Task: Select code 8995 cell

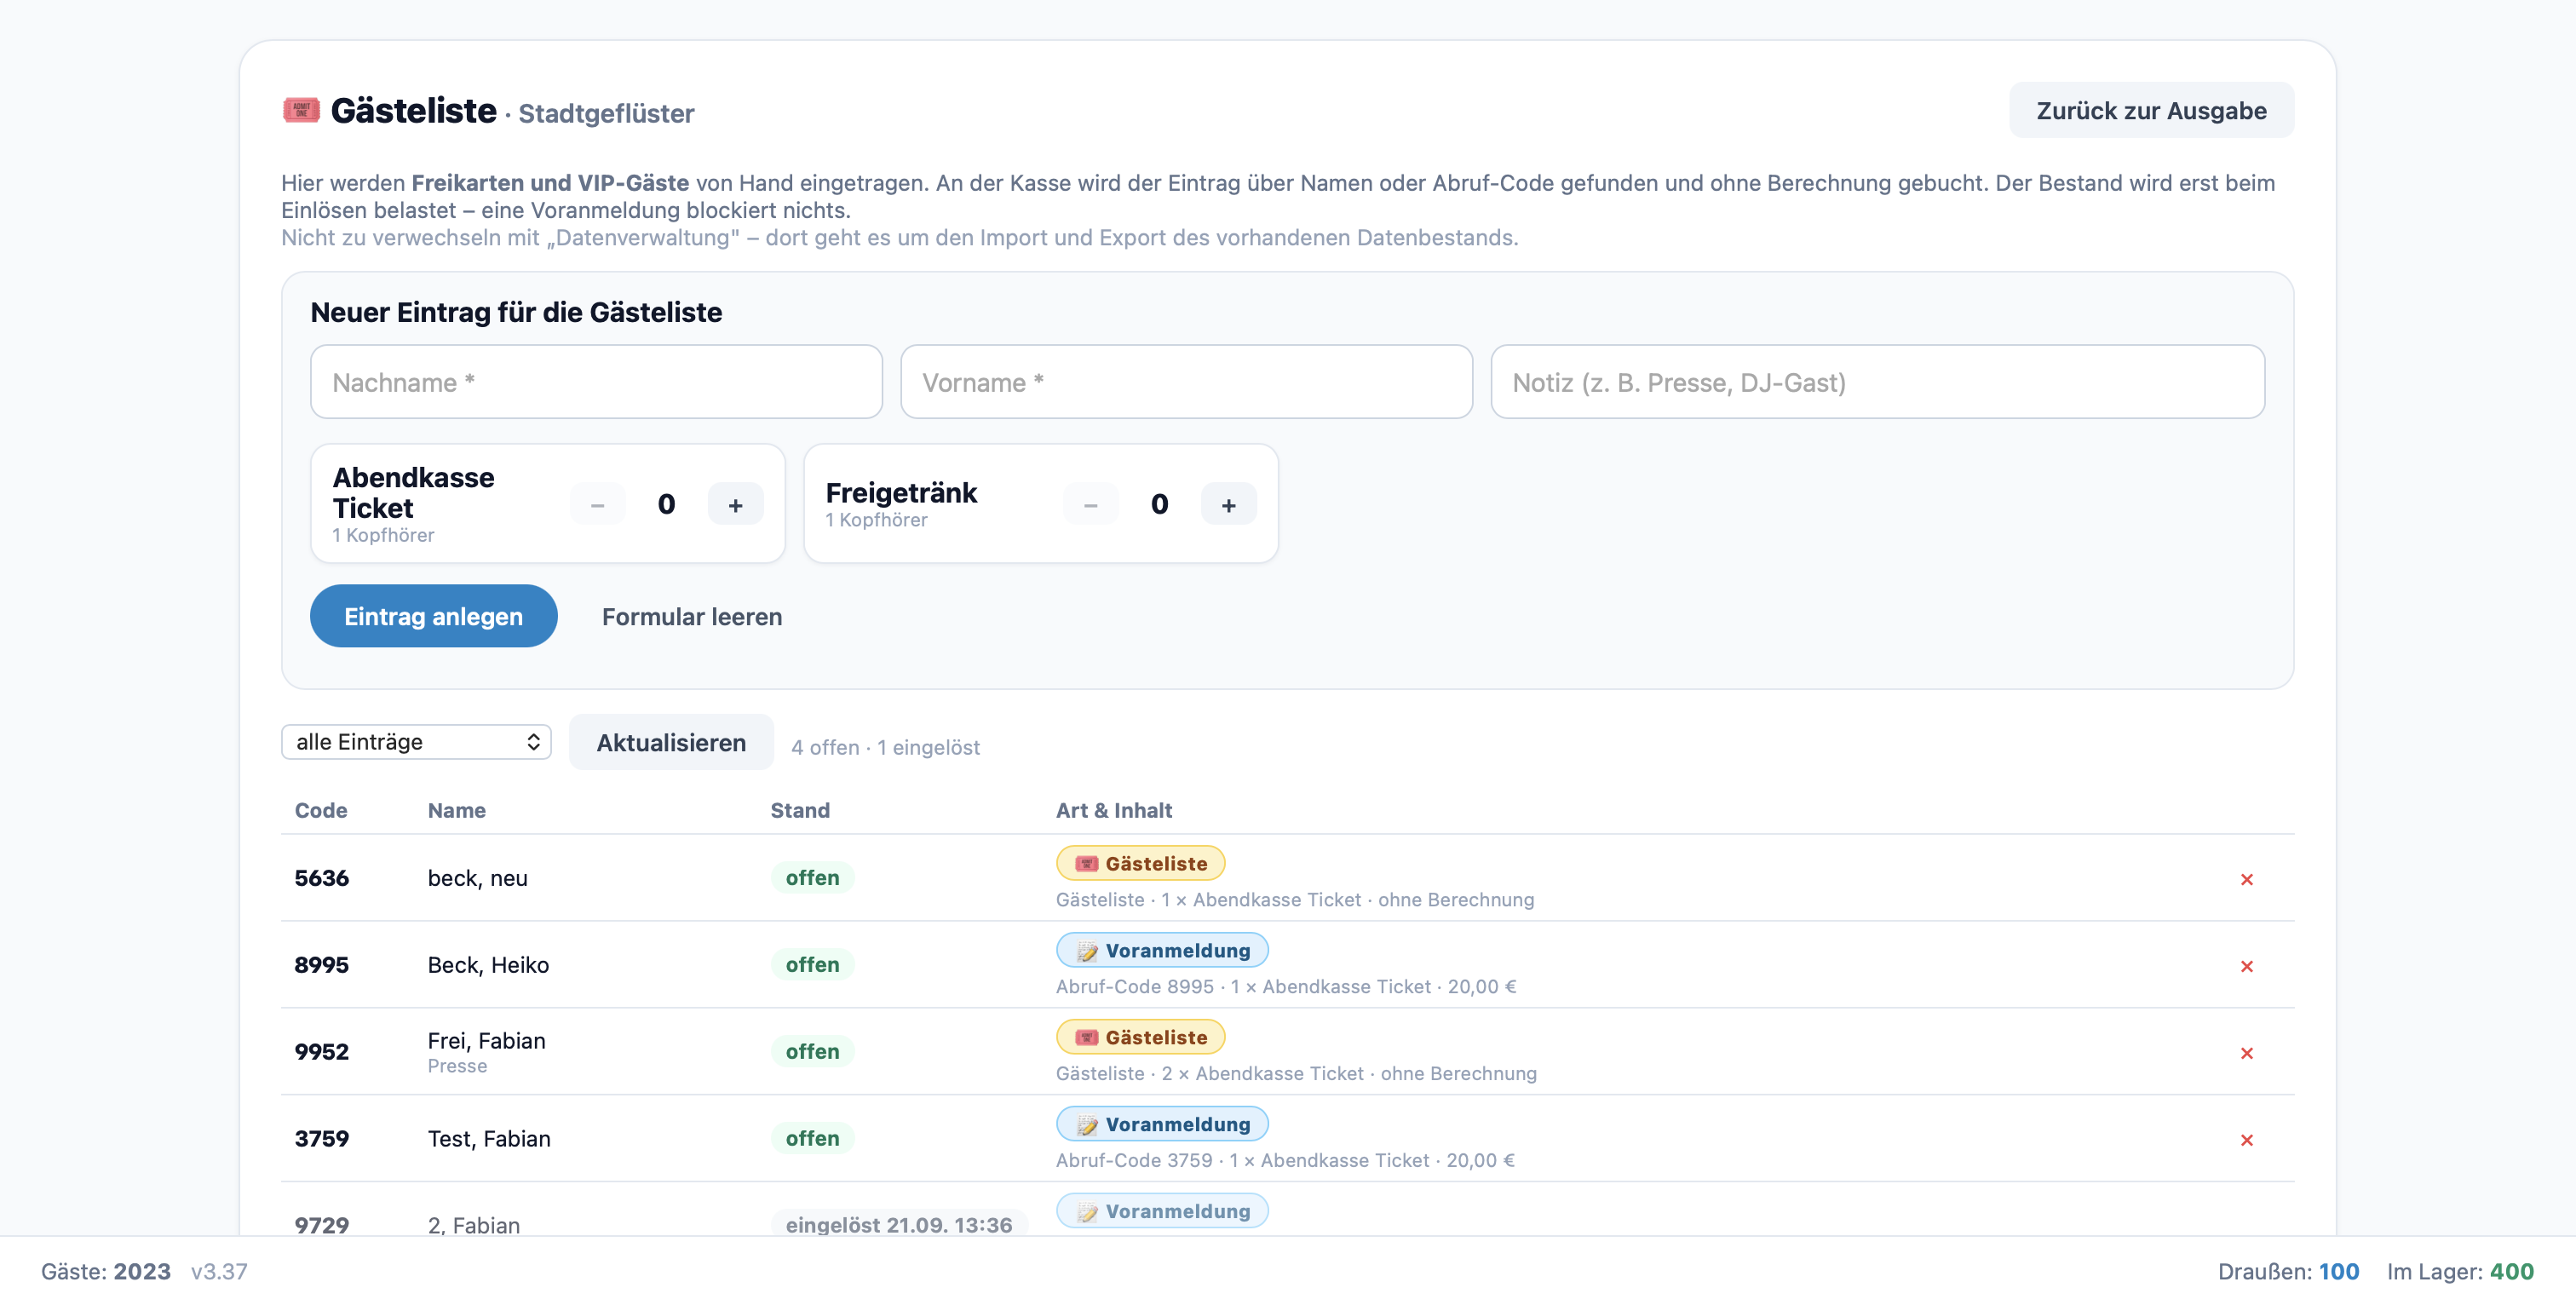Action: [321, 965]
